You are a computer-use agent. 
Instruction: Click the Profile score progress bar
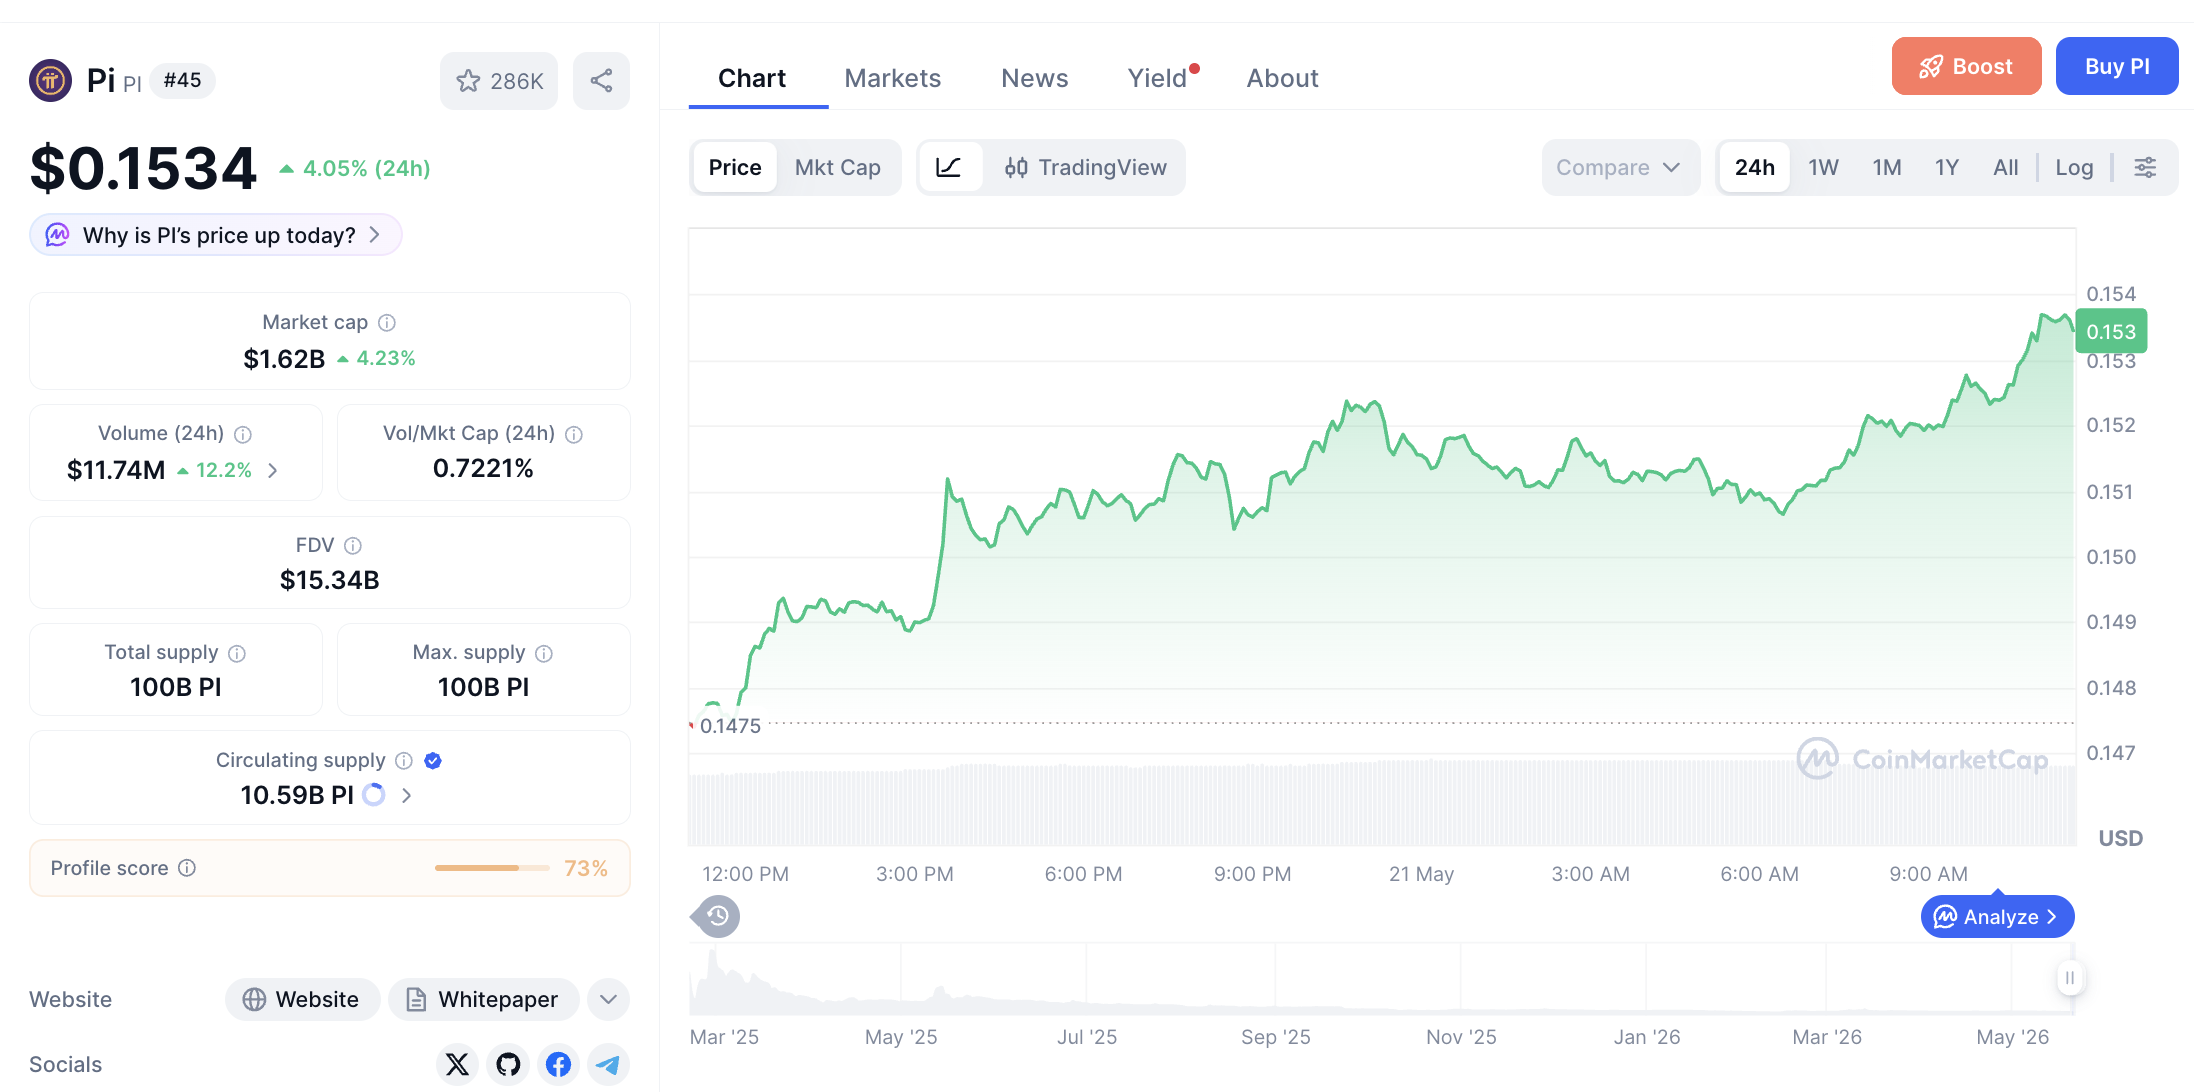(x=492, y=868)
